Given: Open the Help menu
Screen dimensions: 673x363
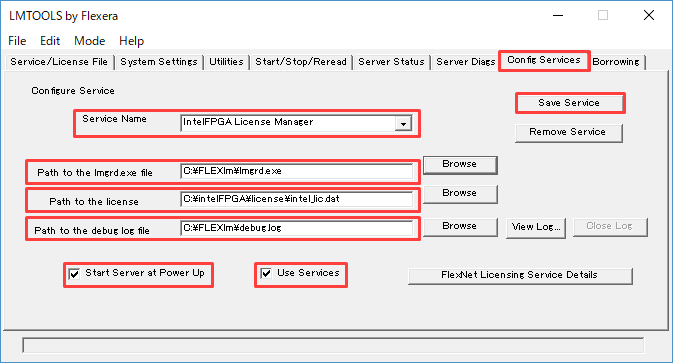Looking at the screenshot, I should 131,41.
